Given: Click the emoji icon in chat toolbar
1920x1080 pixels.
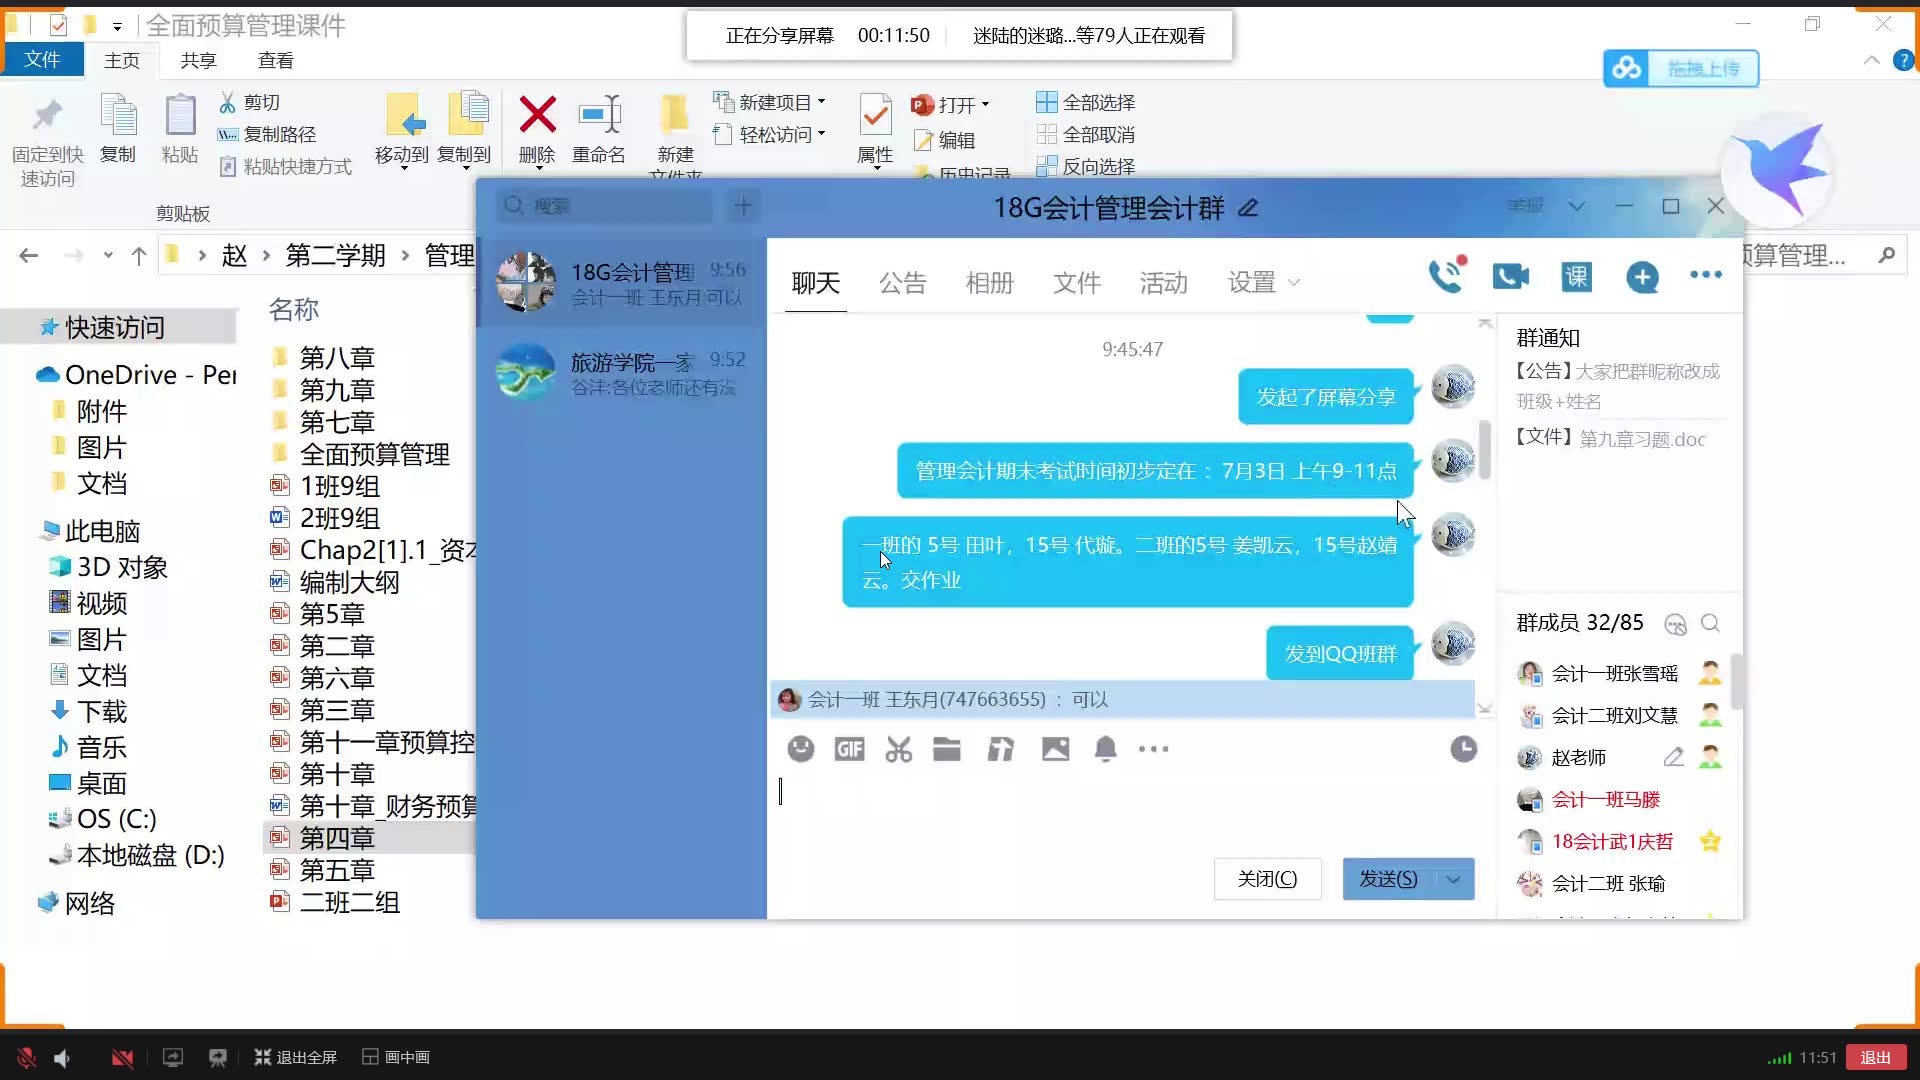Looking at the screenshot, I should point(799,748).
